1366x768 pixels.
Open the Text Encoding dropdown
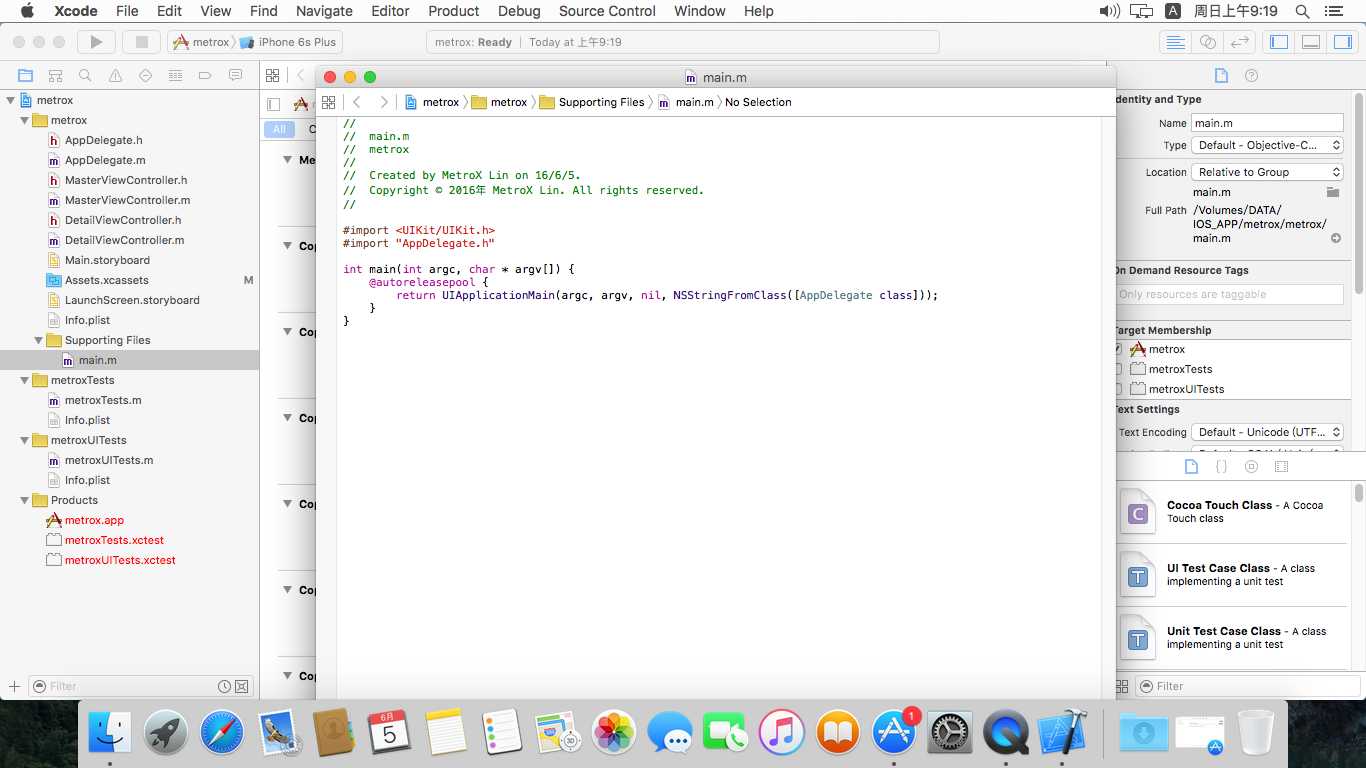point(1267,432)
